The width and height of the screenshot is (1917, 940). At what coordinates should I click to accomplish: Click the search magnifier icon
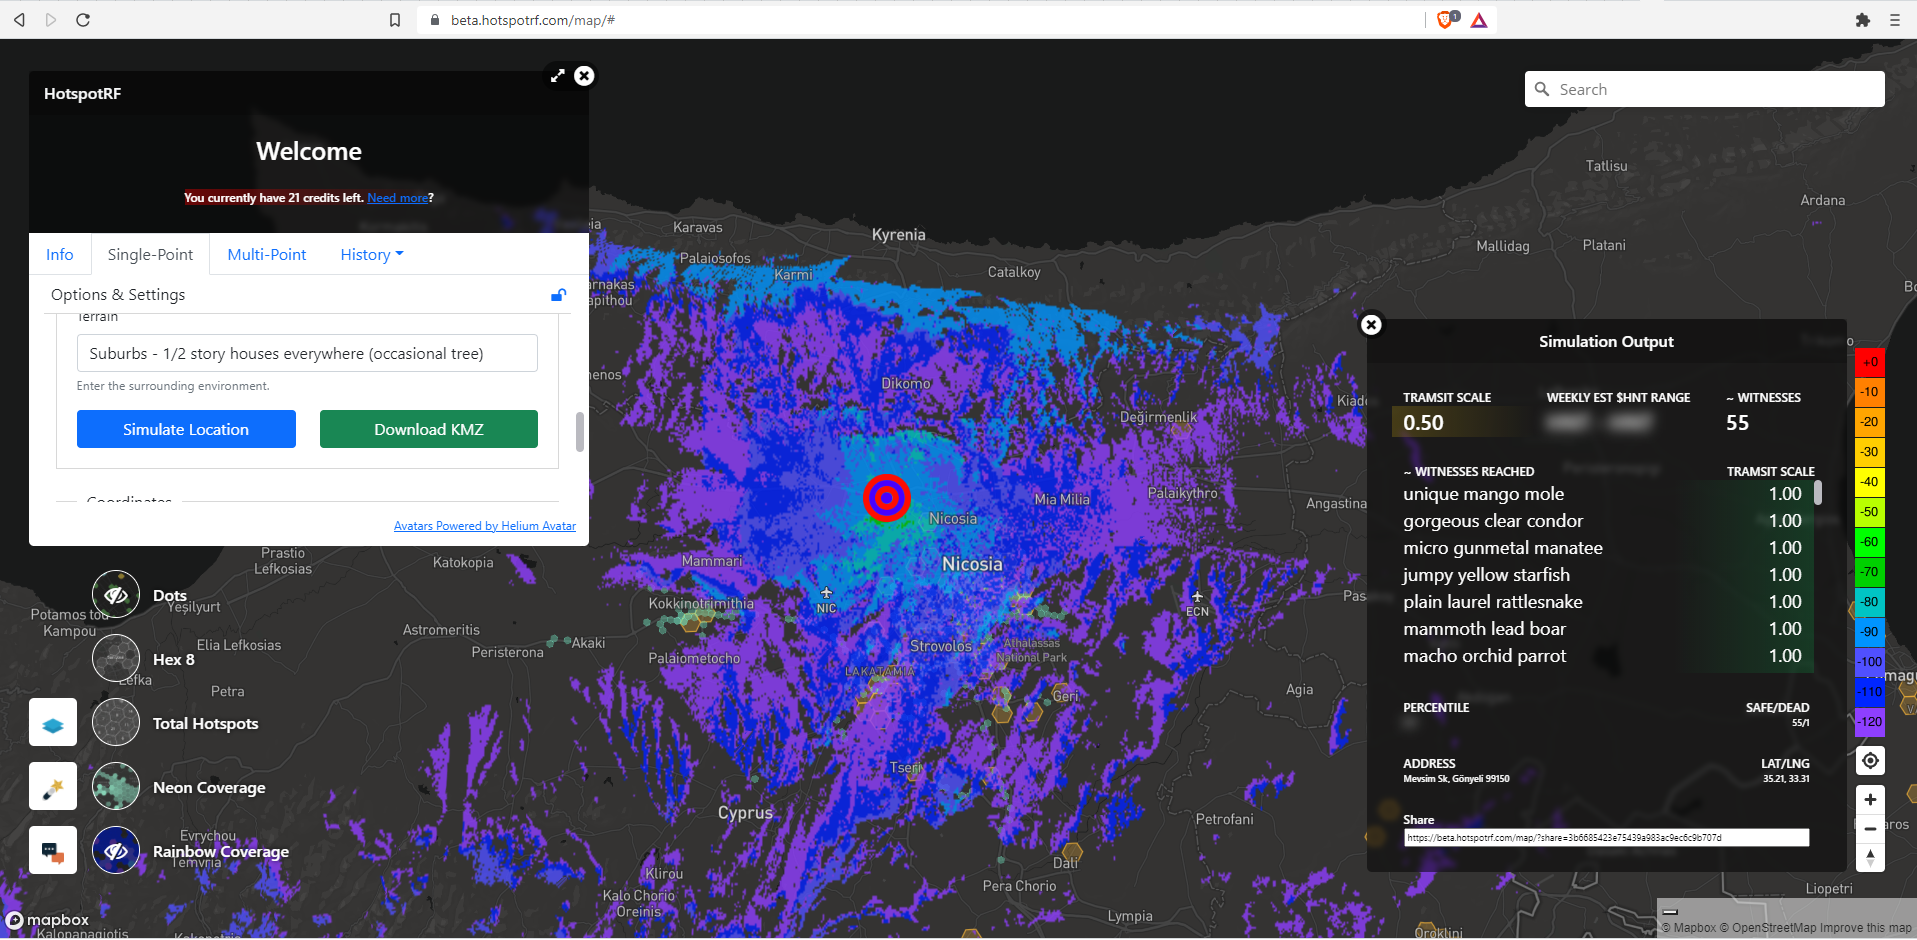pos(1542,89)
